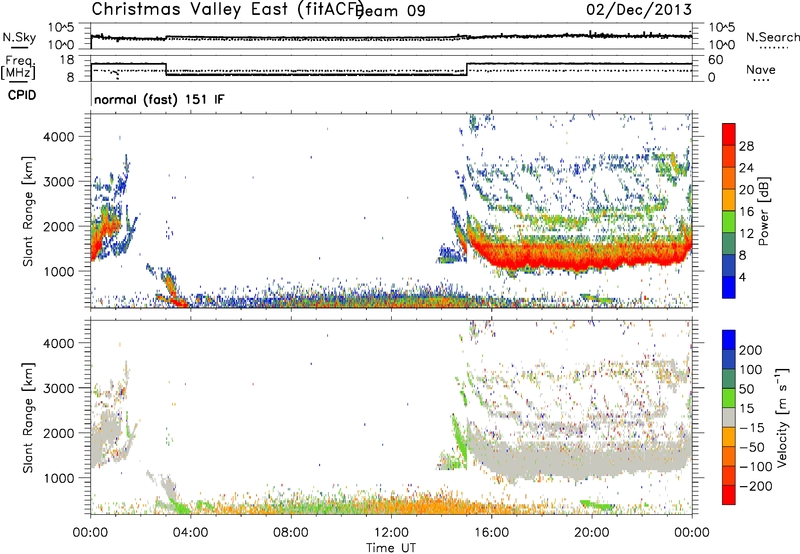Click the '10^5' left axis label of the noise panel
The image size is (800, 554).
pos(61,28)
